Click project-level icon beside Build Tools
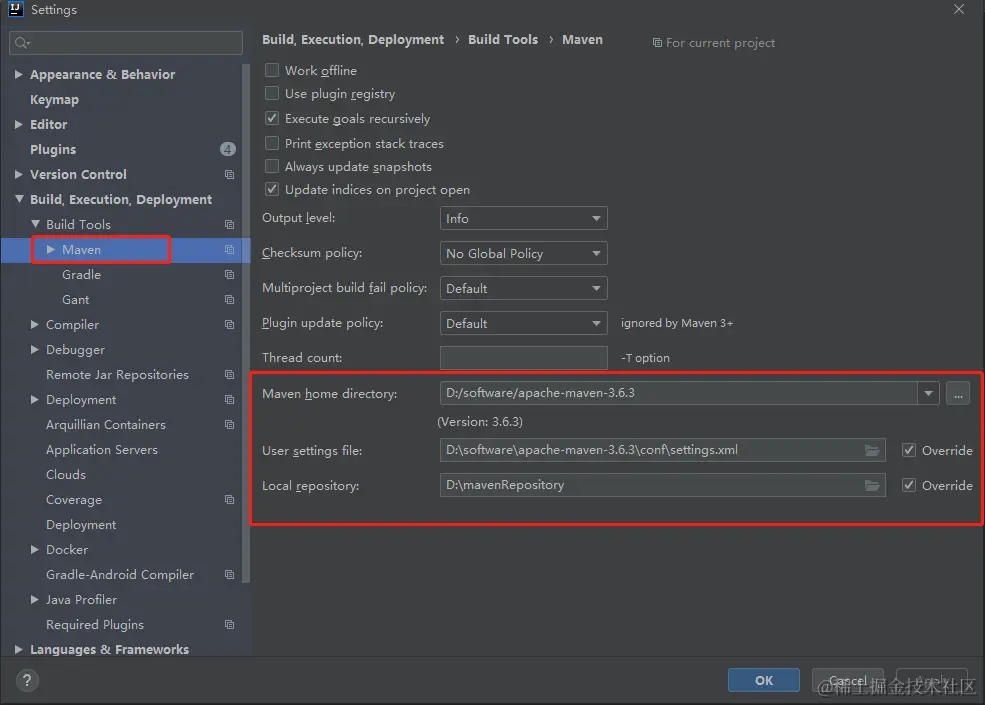This screenshot has height=705, width=985. (229, 224)
